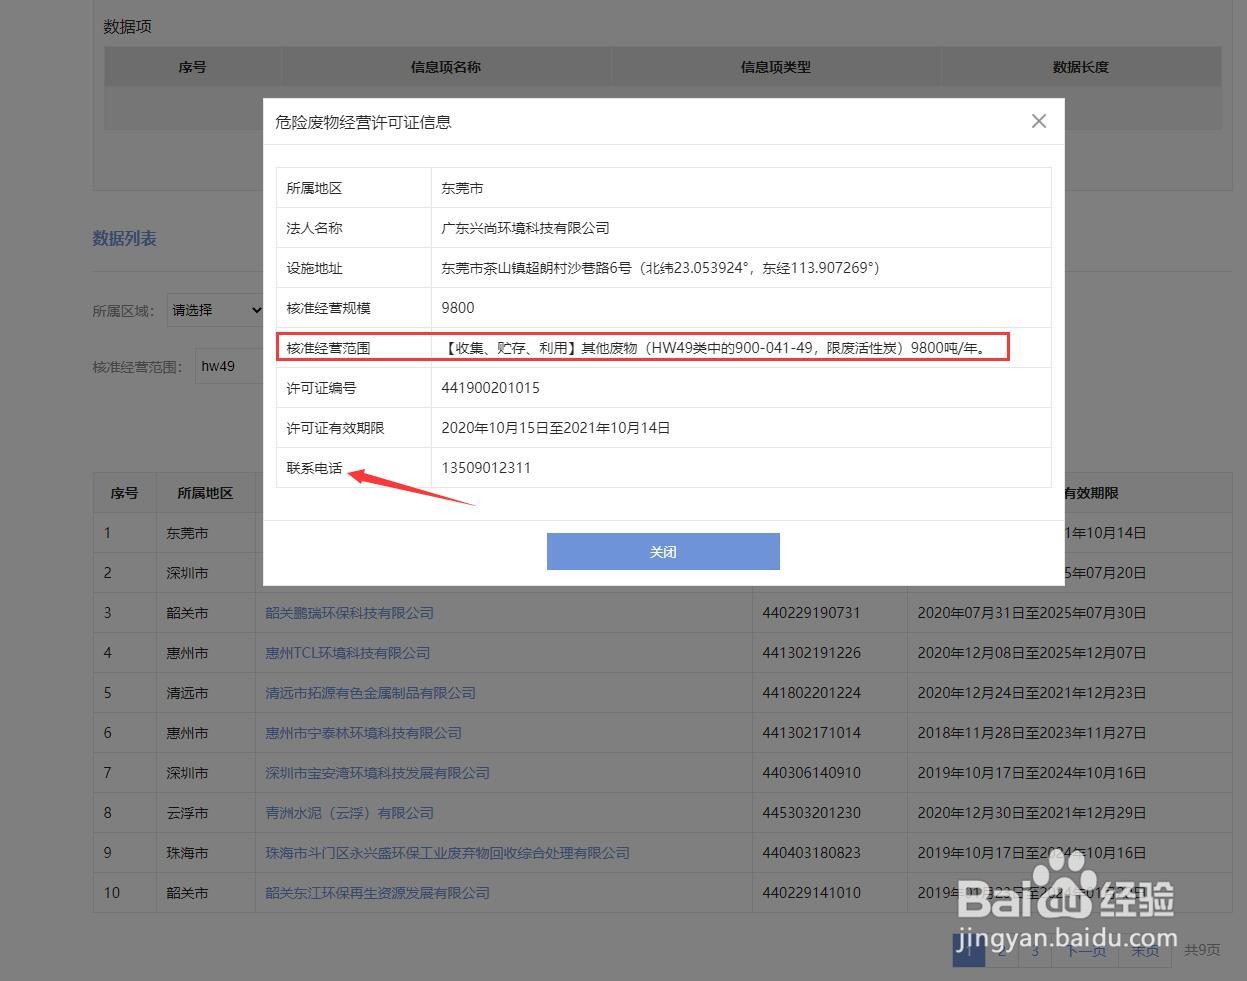1247x981 pixels.
Task: Click permit number 440306140910
Action: [x=811, y=773]
